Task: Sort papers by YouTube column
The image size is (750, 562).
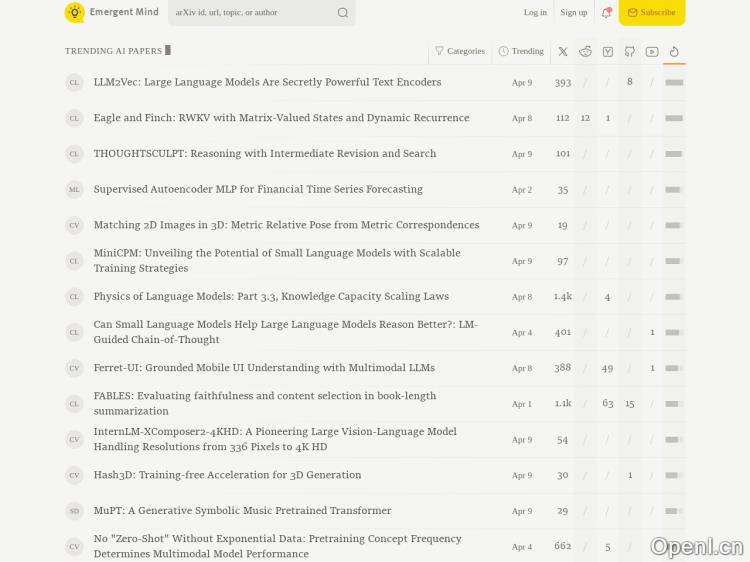Action: 652,51
